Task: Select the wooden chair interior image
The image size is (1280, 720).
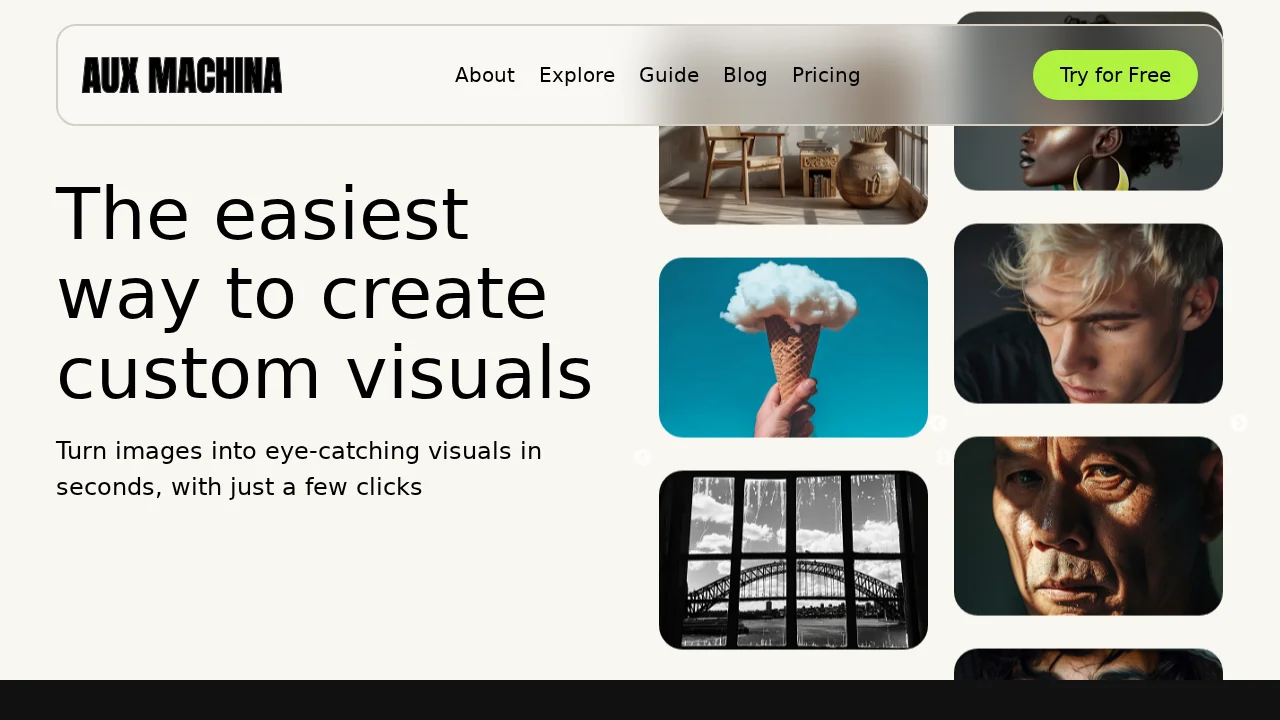Action: pos(793,175)
